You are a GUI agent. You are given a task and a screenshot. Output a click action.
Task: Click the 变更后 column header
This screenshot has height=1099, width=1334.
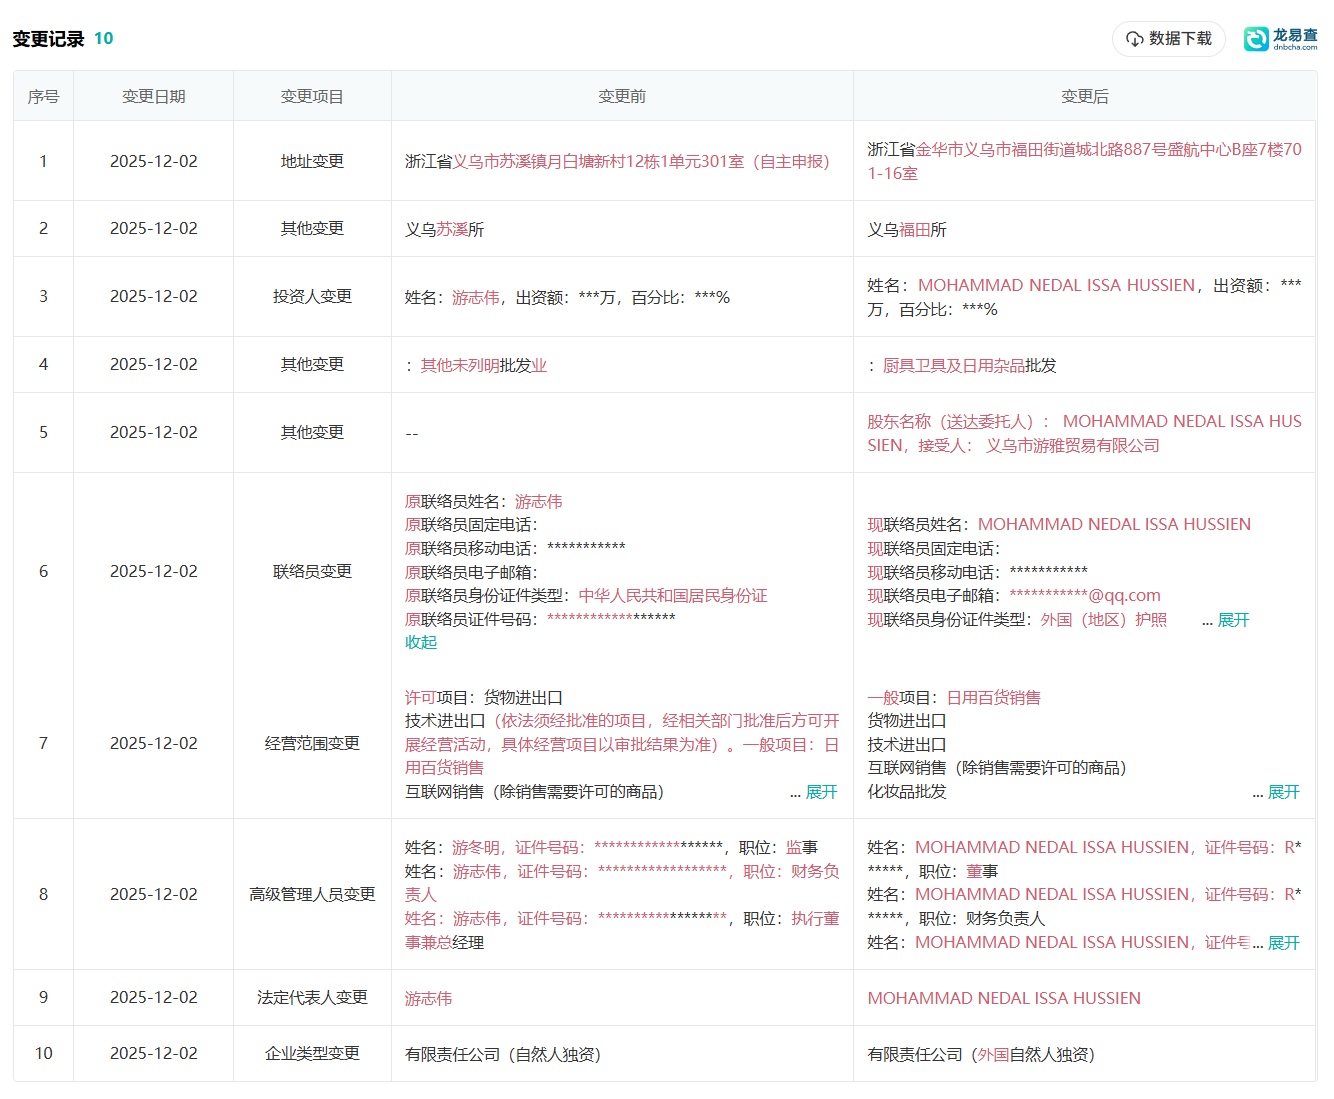tap(1084, 96)
